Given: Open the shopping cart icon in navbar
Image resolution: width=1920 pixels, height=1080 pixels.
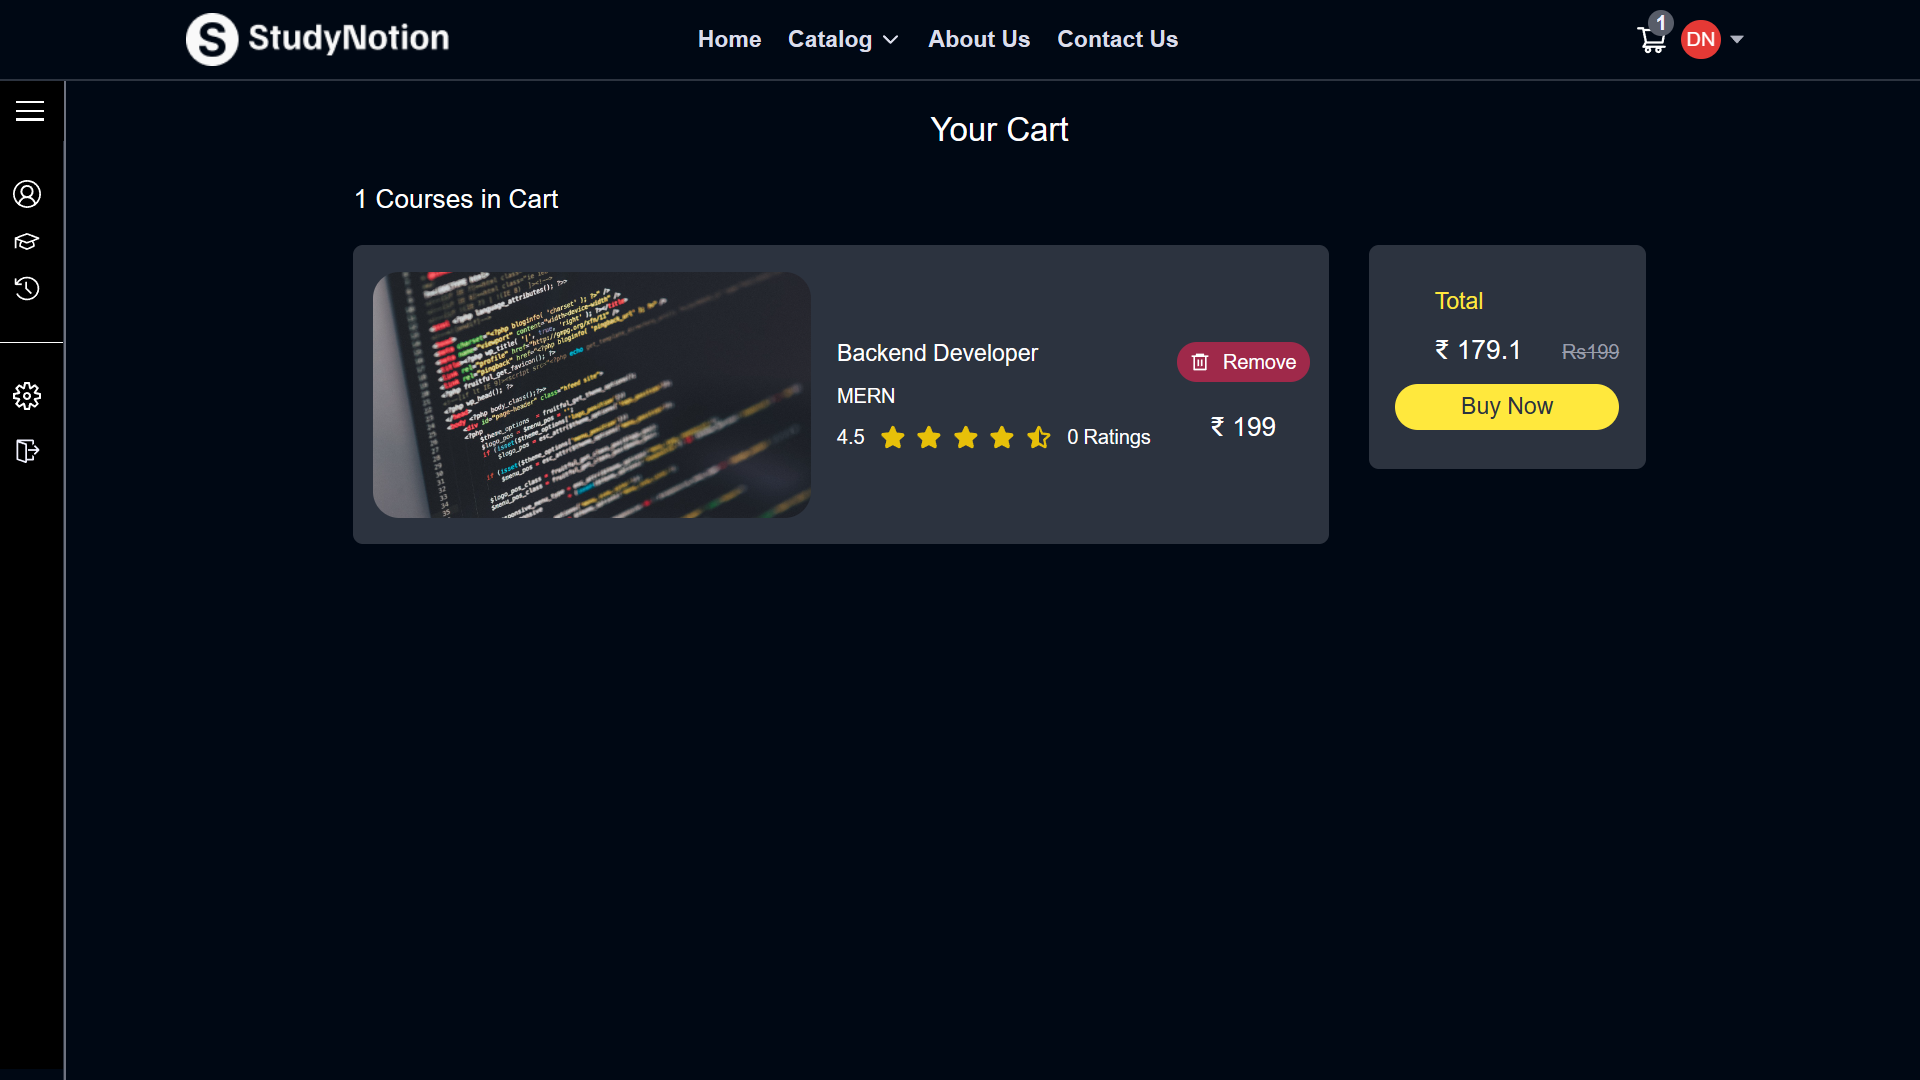Looking at the screenshot, I should click(x=1652, y=39).
